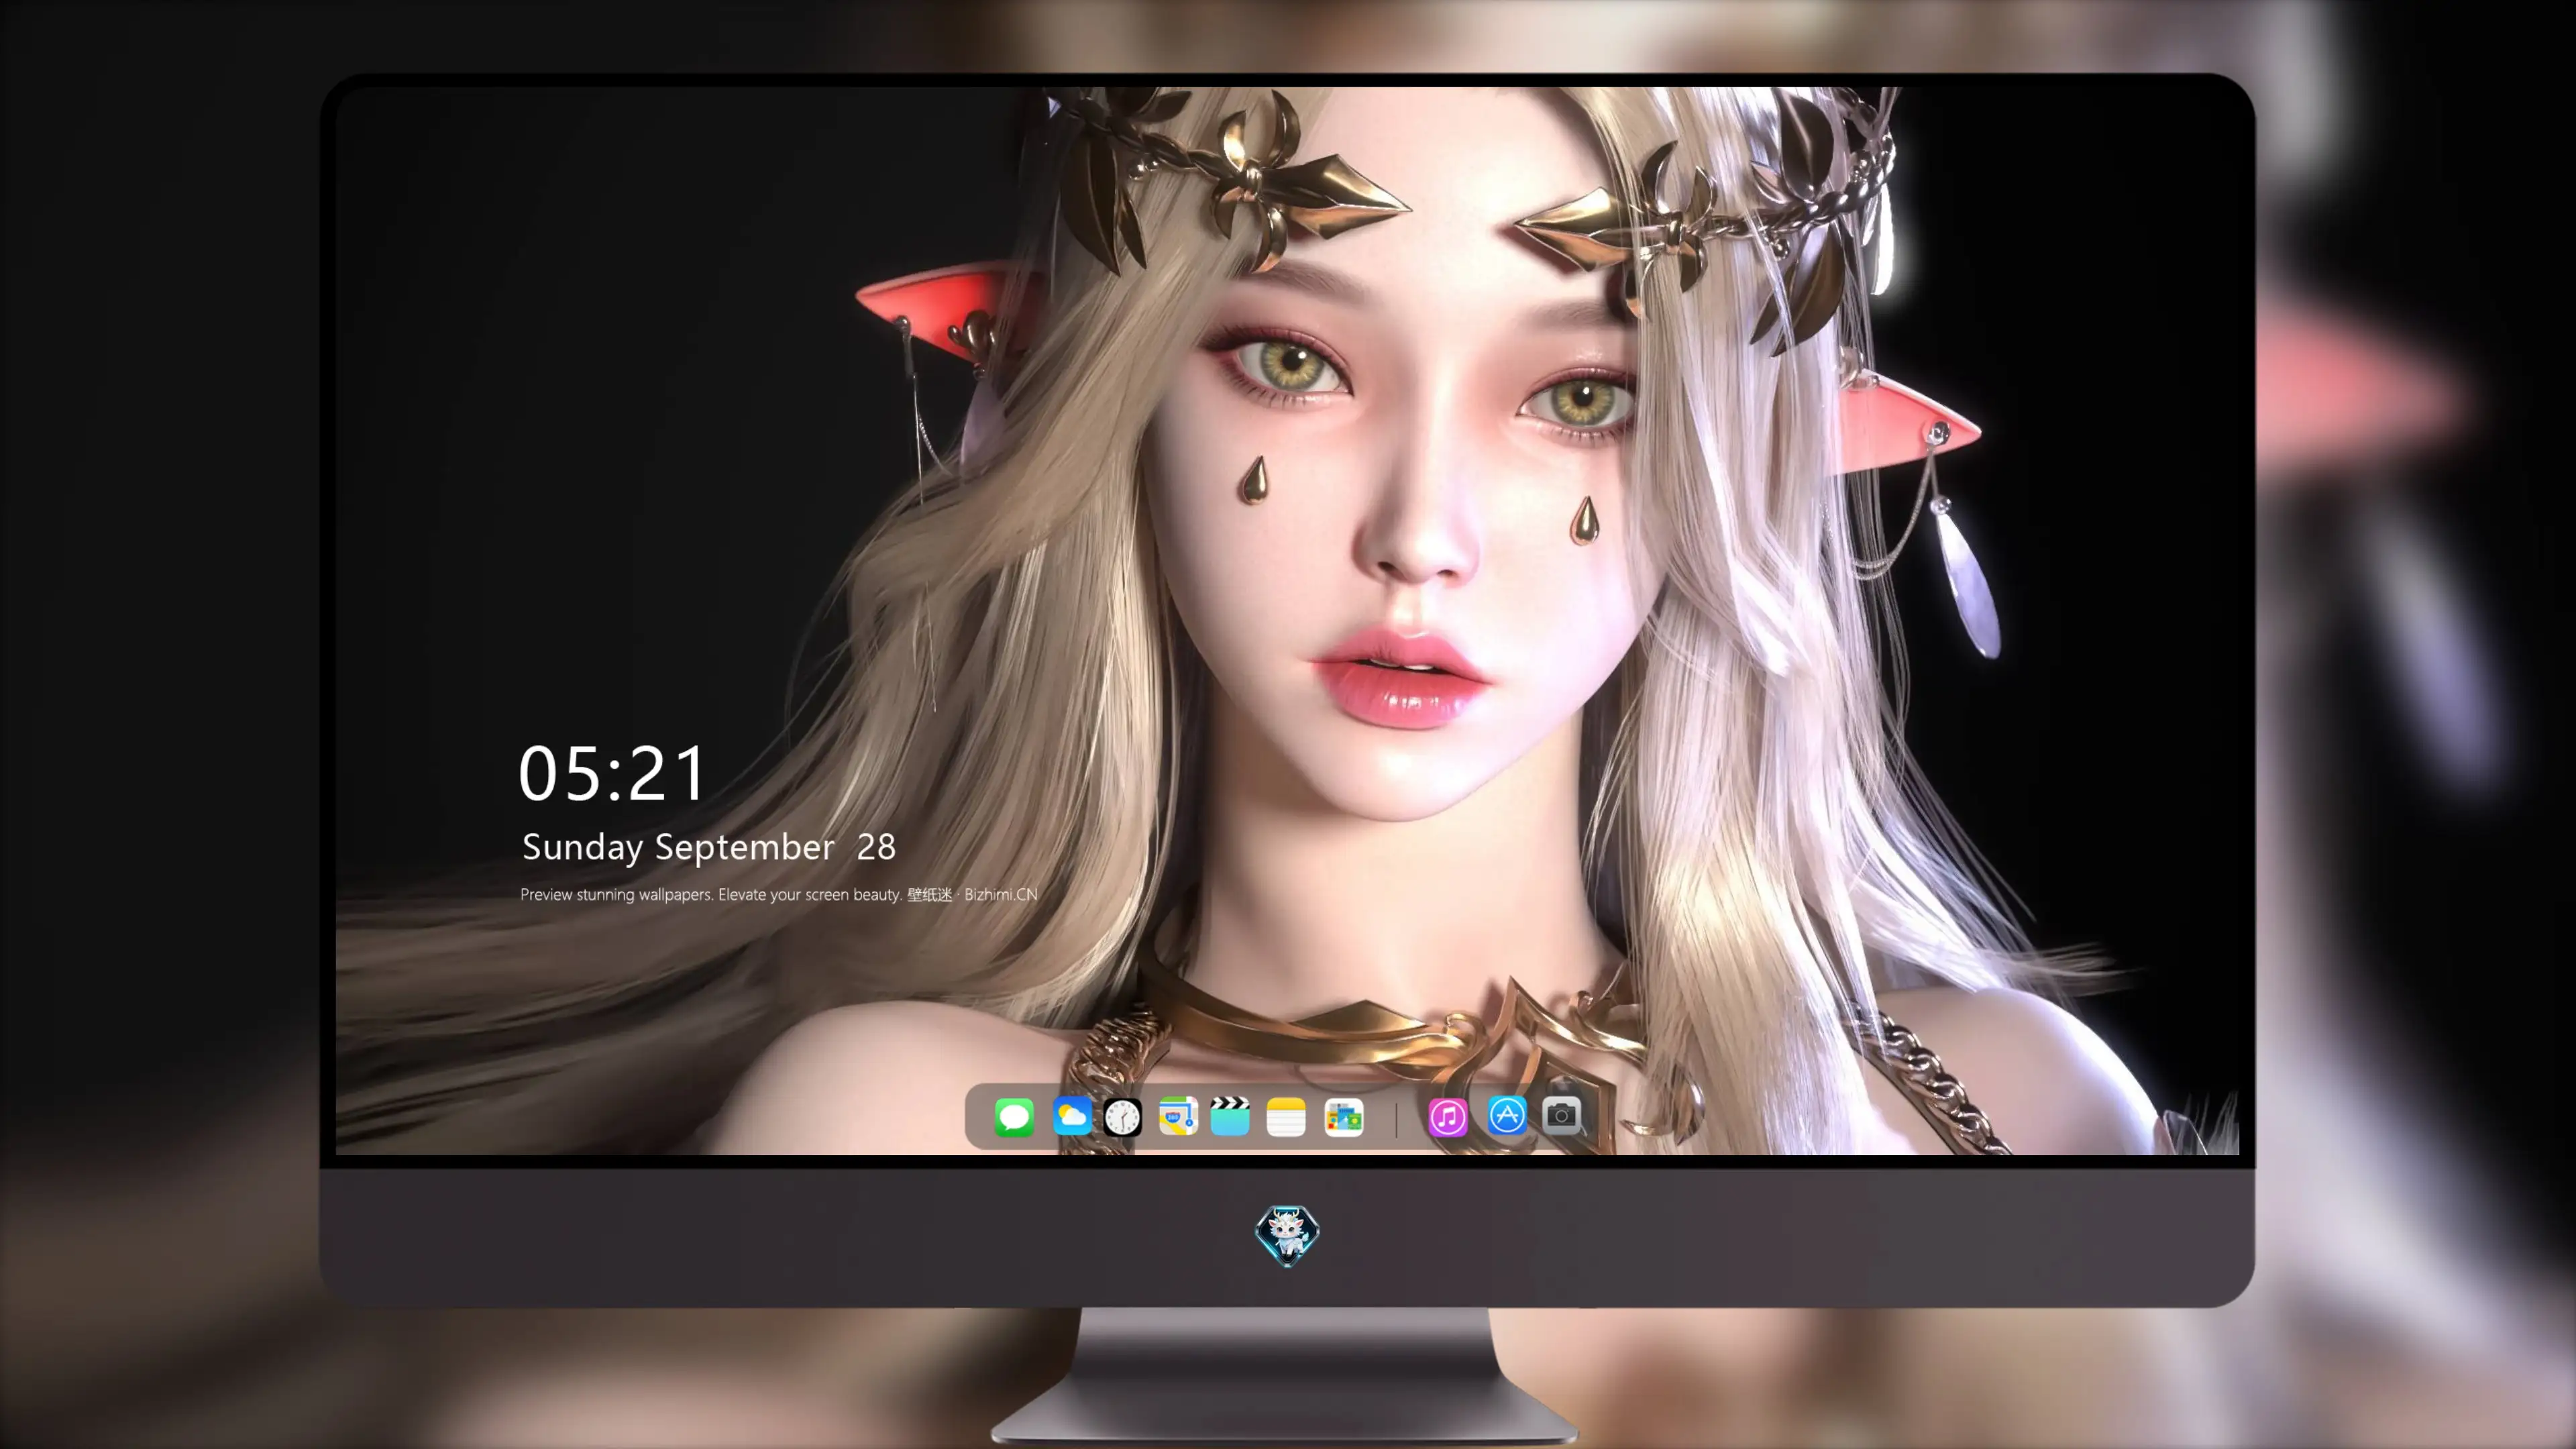Click the "Preview stunning wallpapers" tagline text
This screenshot has width=2576, height=1449.
[x=779, y=894]
